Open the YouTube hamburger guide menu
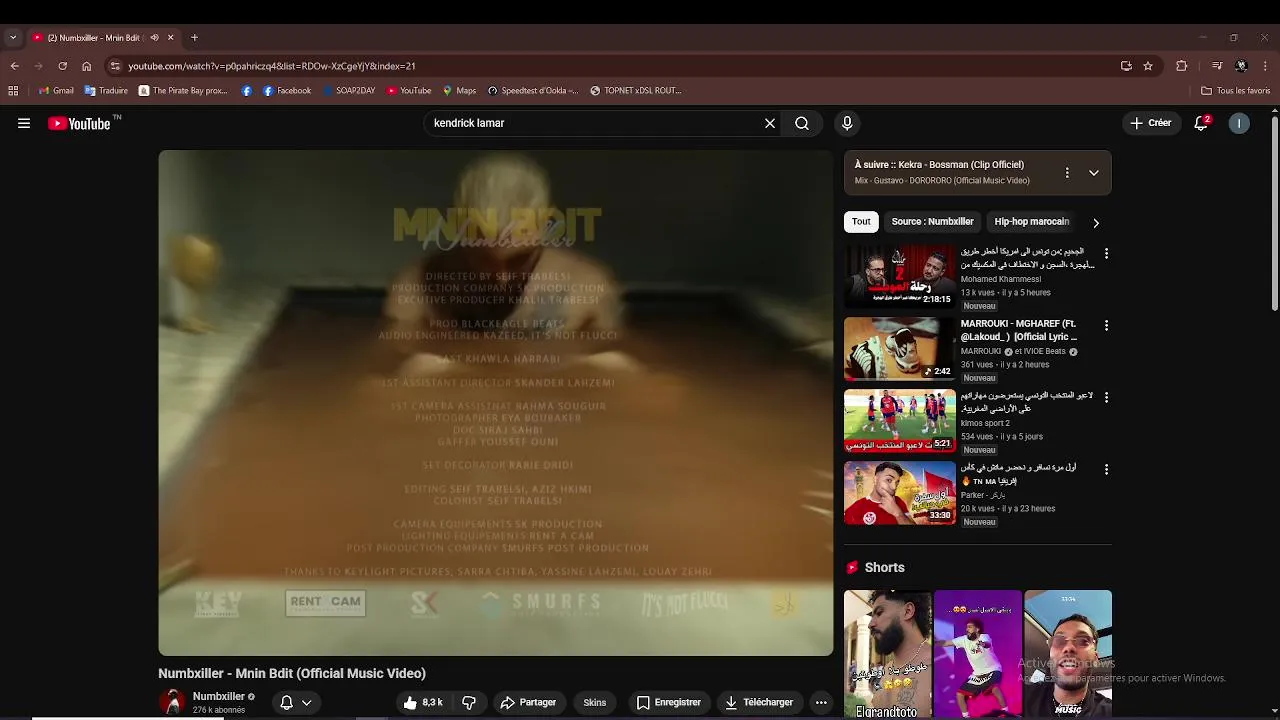Viewport: 1280px width, 720px height. (x=24, y=123)
